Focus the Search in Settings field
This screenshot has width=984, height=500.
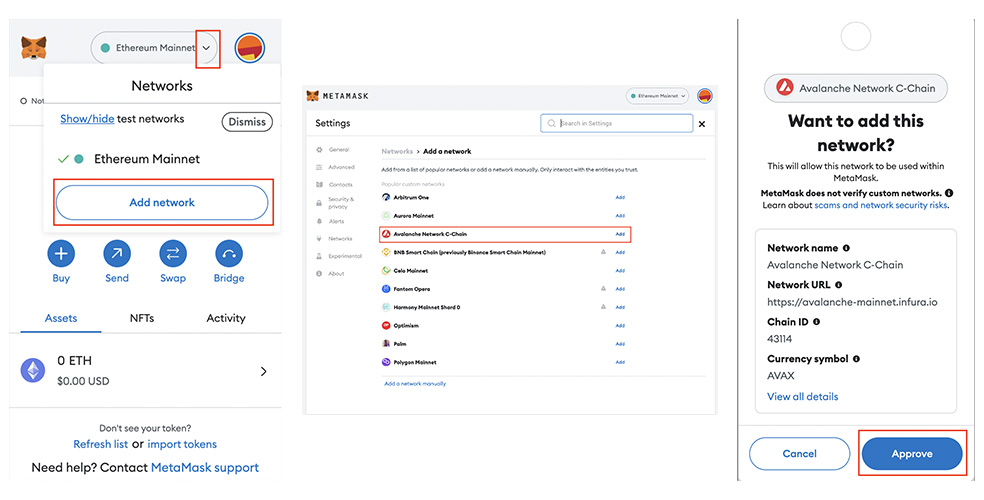[x=617, y=124]
